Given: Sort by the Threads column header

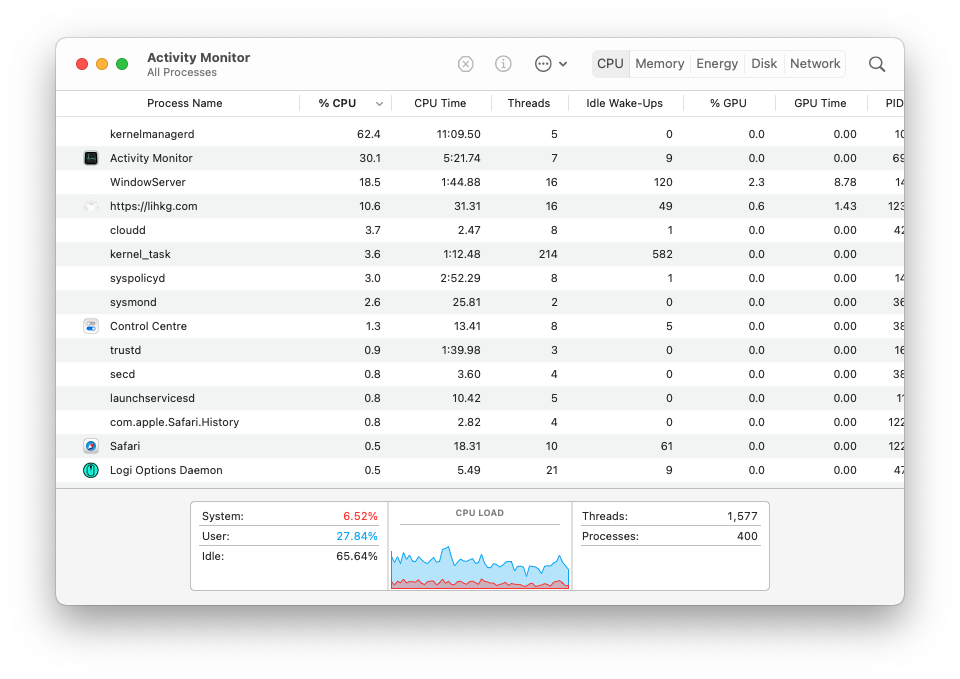Looking at the screenshot, I should tap(529, 103).
